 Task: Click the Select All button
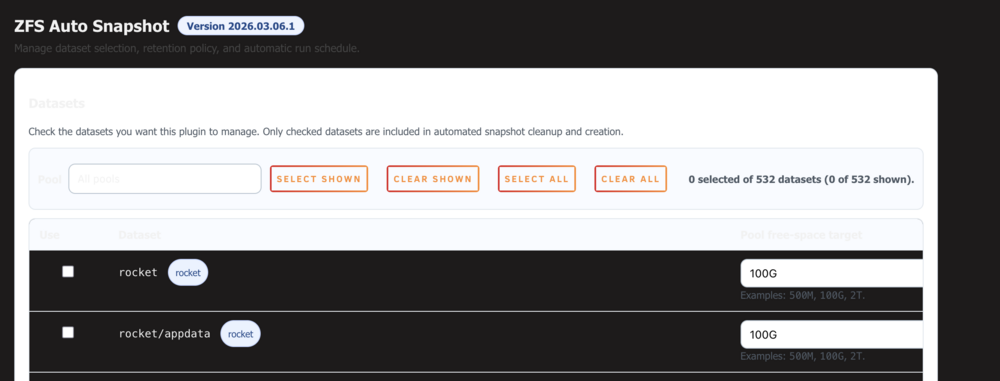tap(536, 179)
